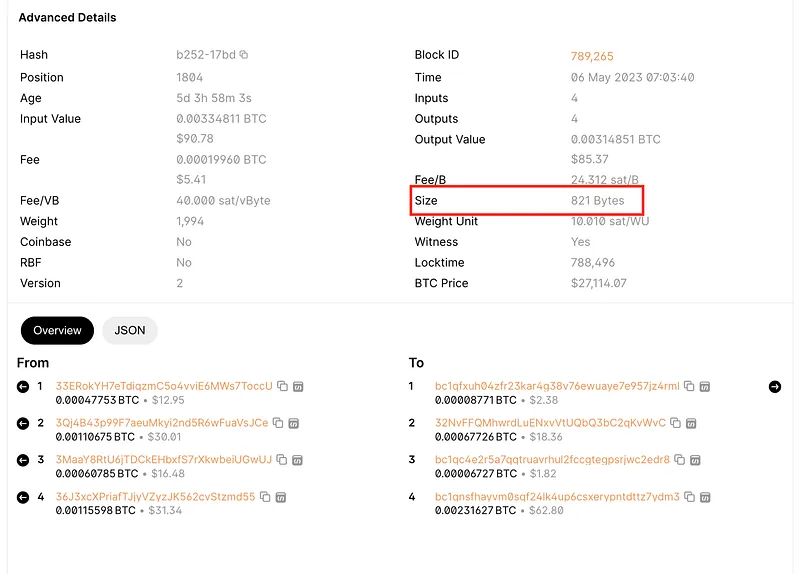800x574 pixels.
Task: Click the Size 821 Bytes value
Action: click(x=597, y=201)
